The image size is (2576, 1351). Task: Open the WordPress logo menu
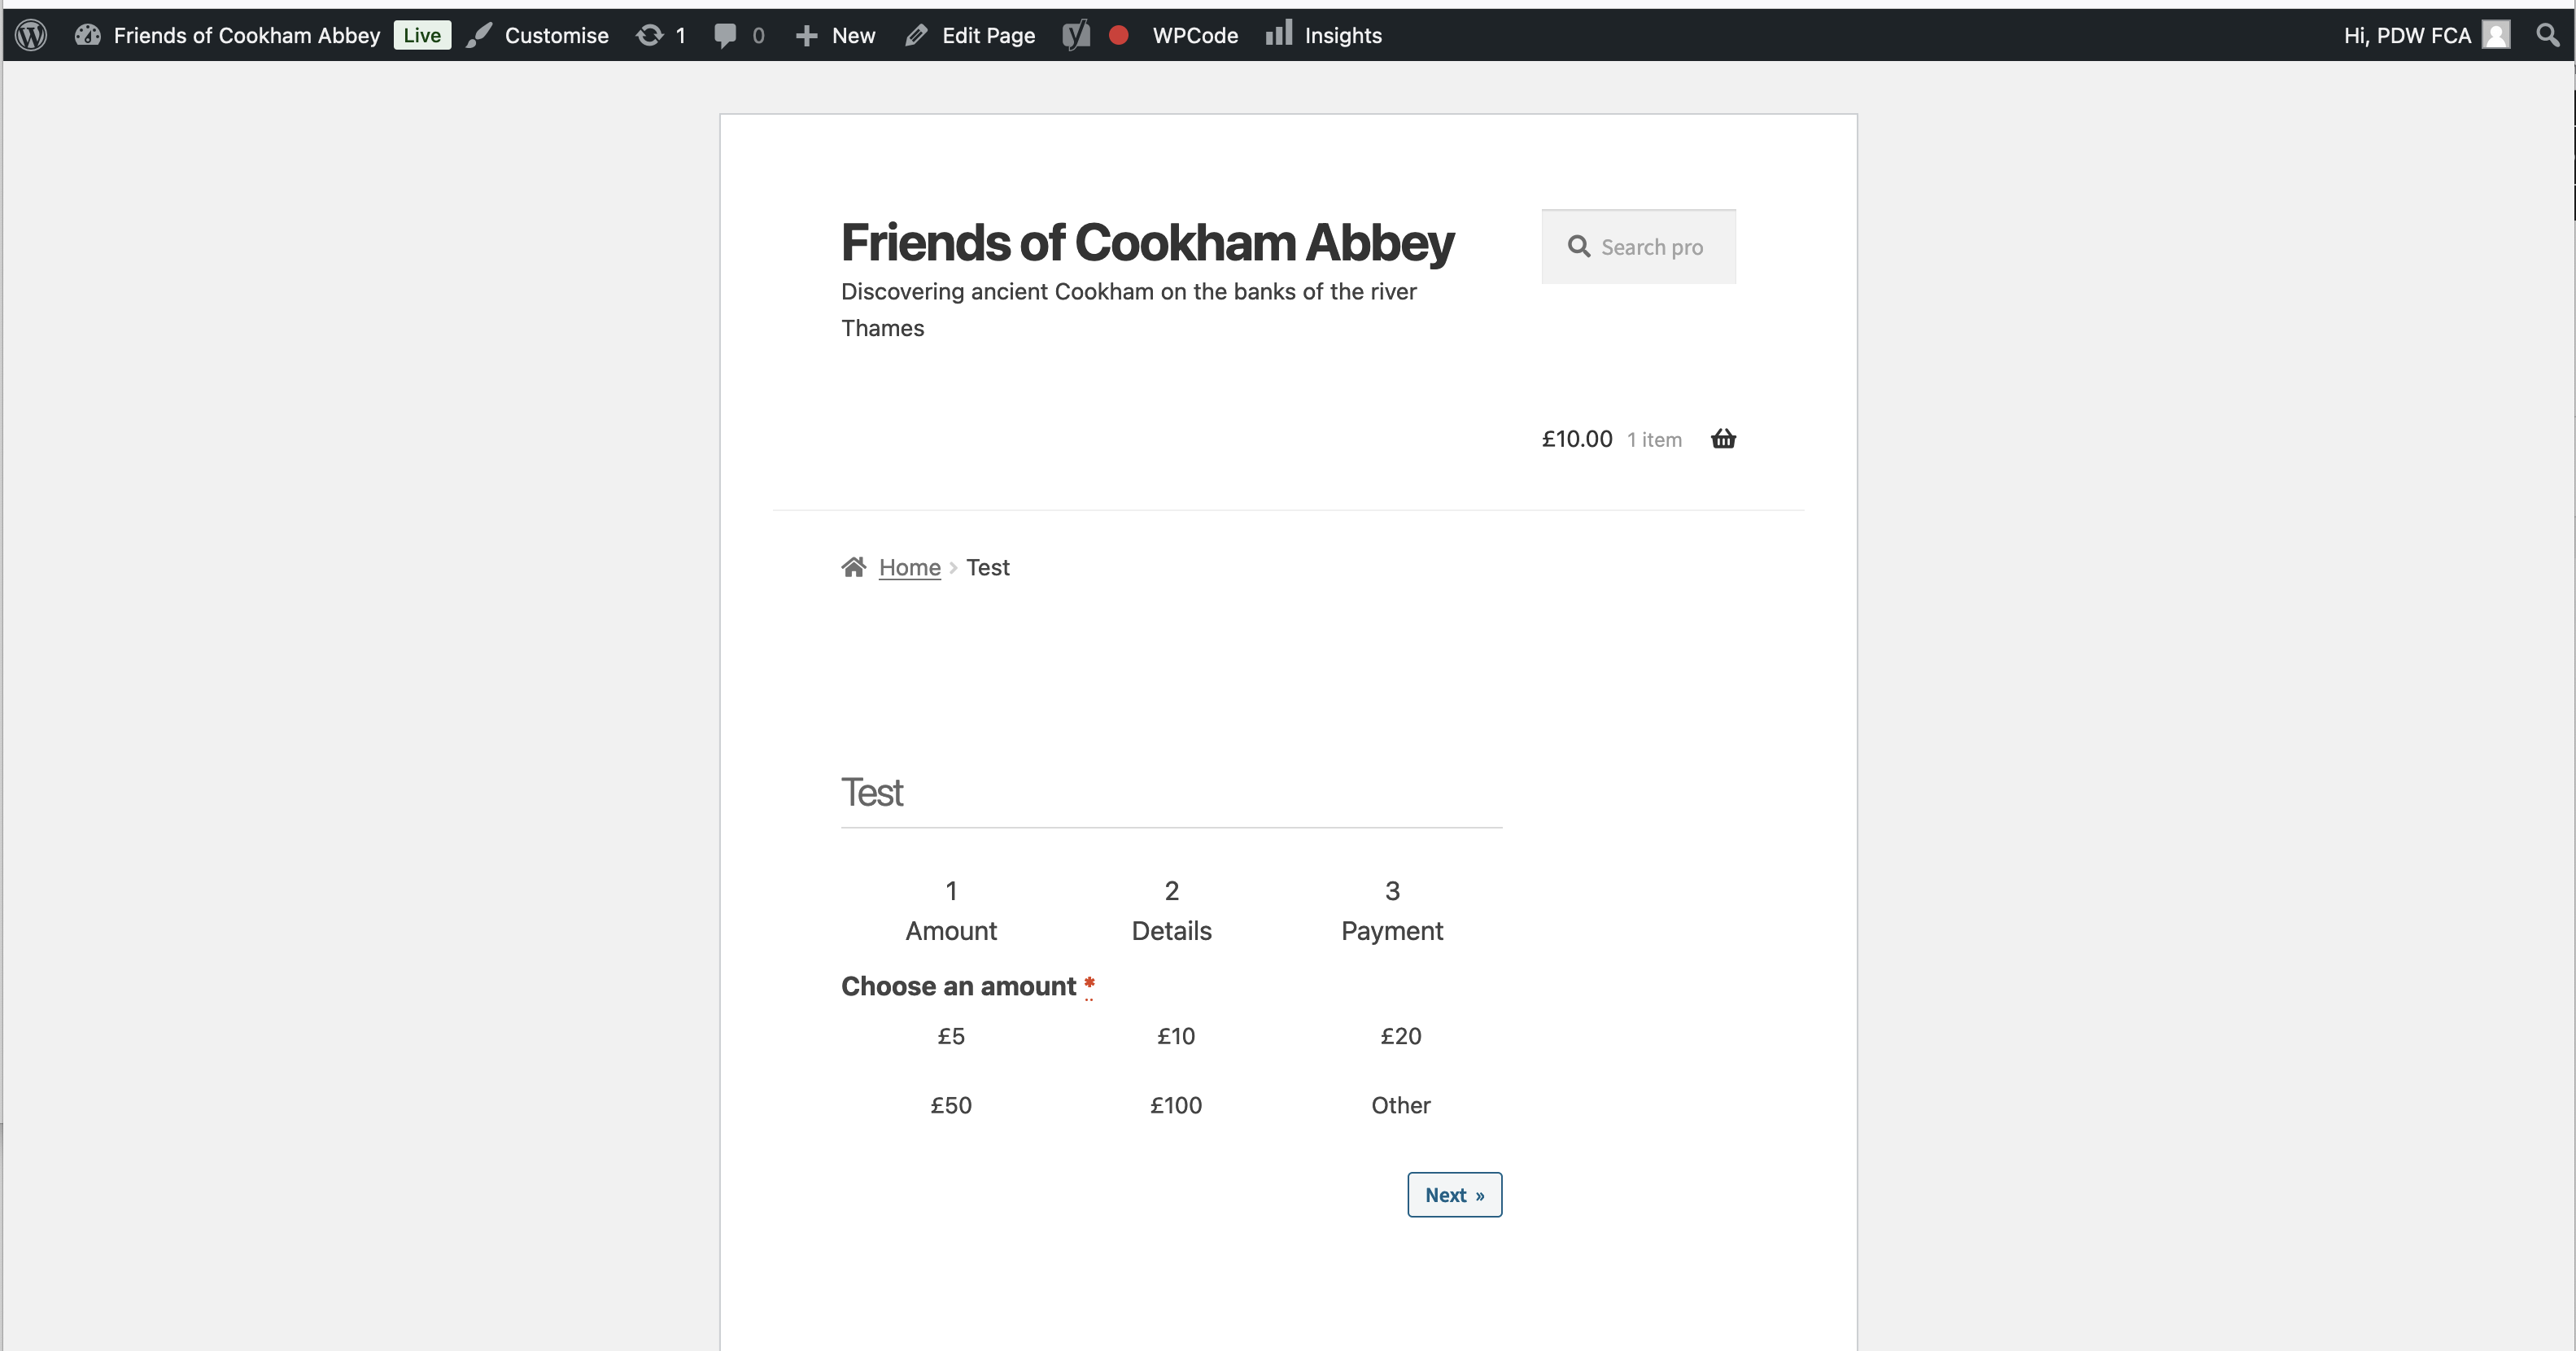tap(31, 35)
